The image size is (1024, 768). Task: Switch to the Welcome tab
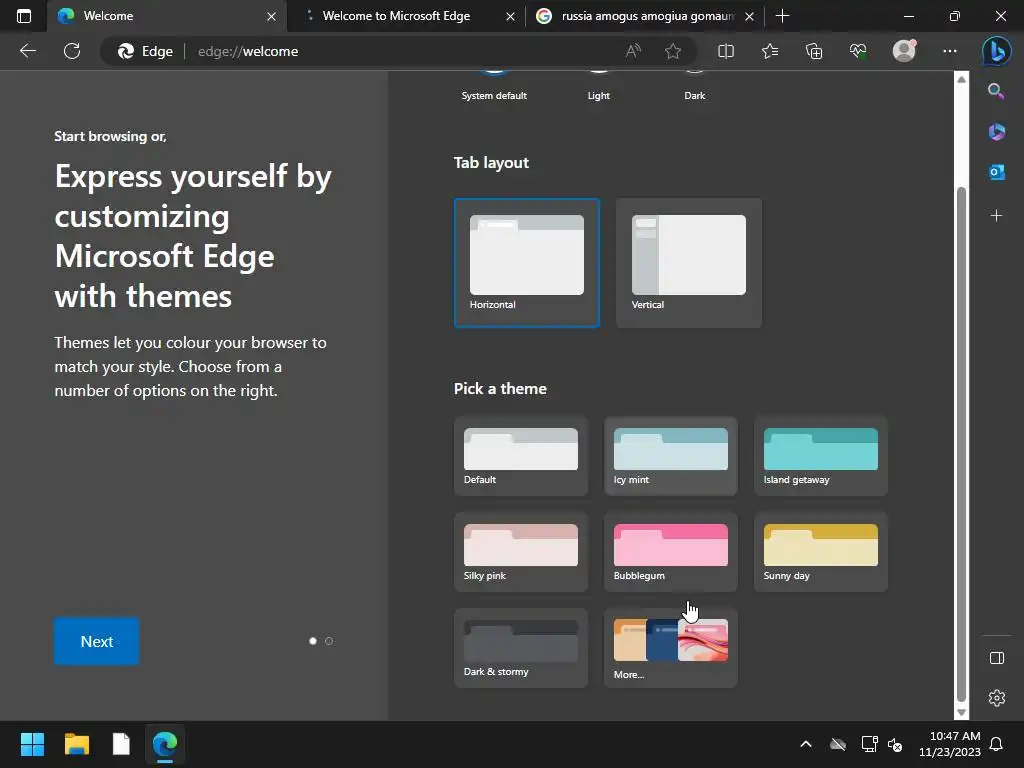coord(166,16)
